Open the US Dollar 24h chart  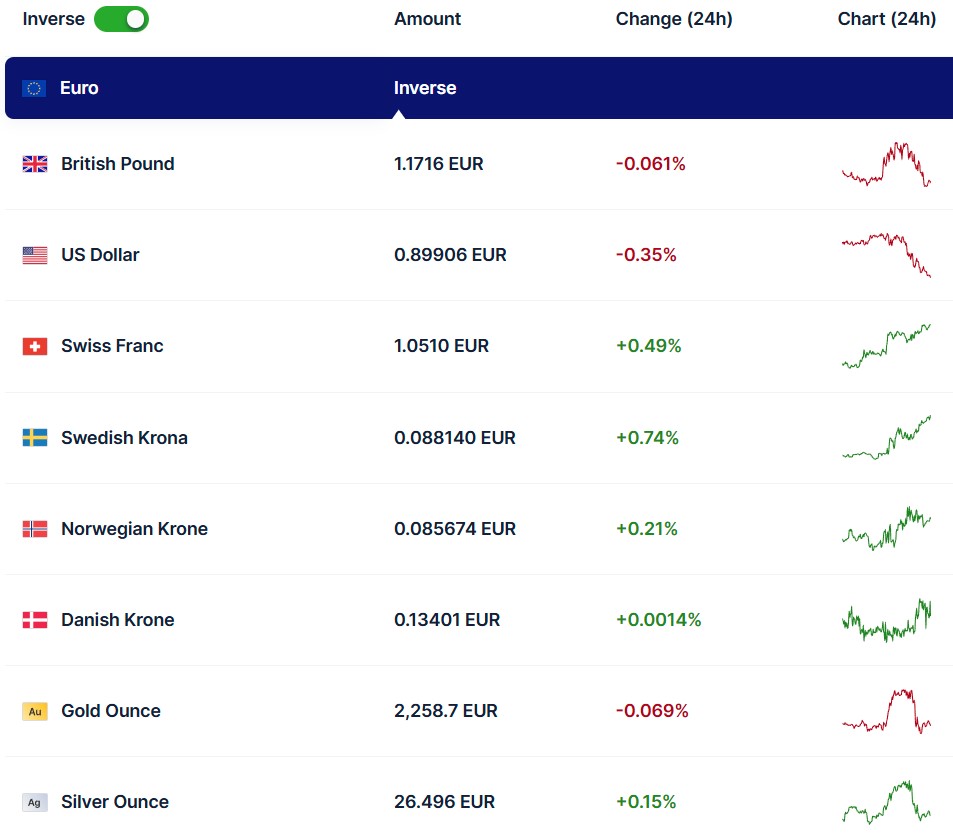click(886, 255)
